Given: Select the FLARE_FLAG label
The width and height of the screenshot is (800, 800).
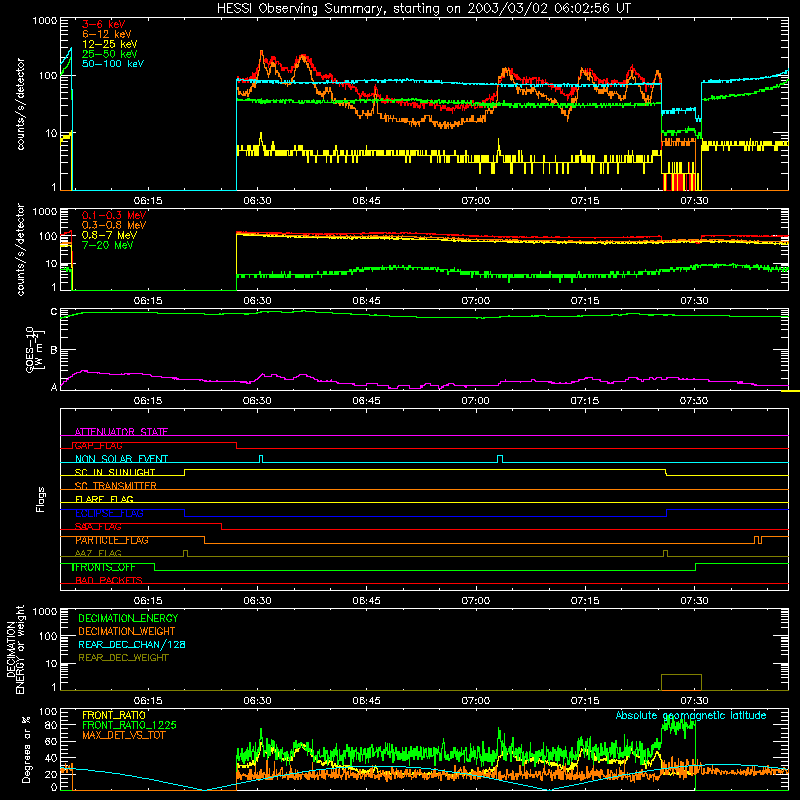Looking at the screenshot, I should [x=104, y=499].
